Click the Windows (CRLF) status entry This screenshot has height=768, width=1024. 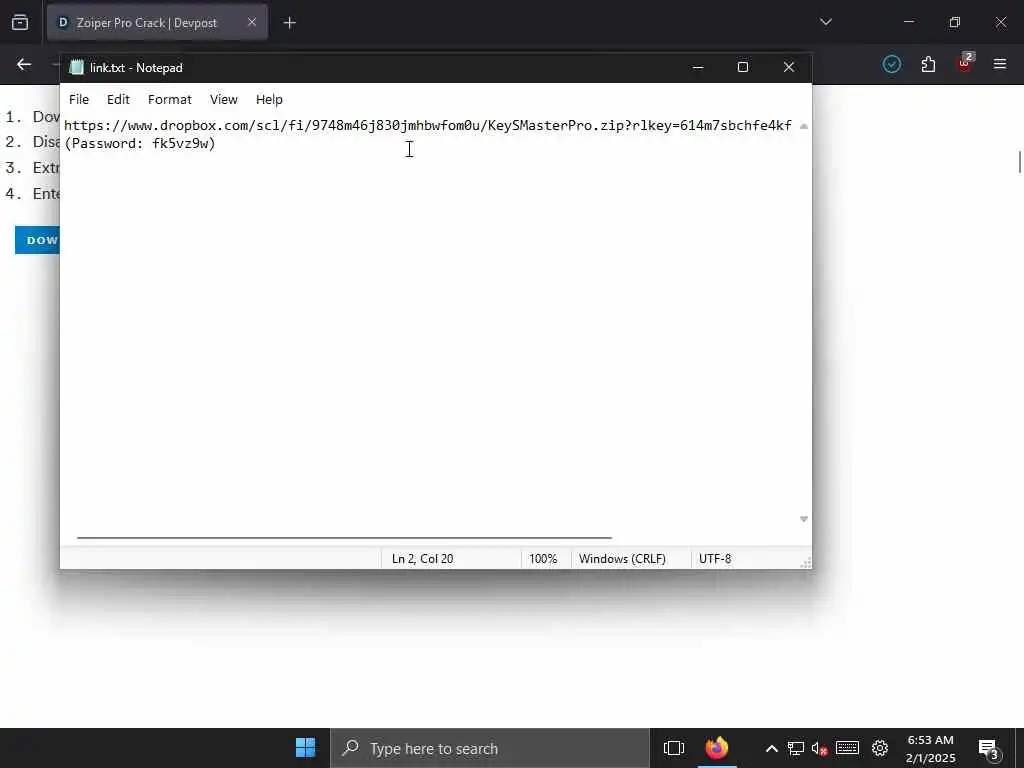[x=622, y=559]
